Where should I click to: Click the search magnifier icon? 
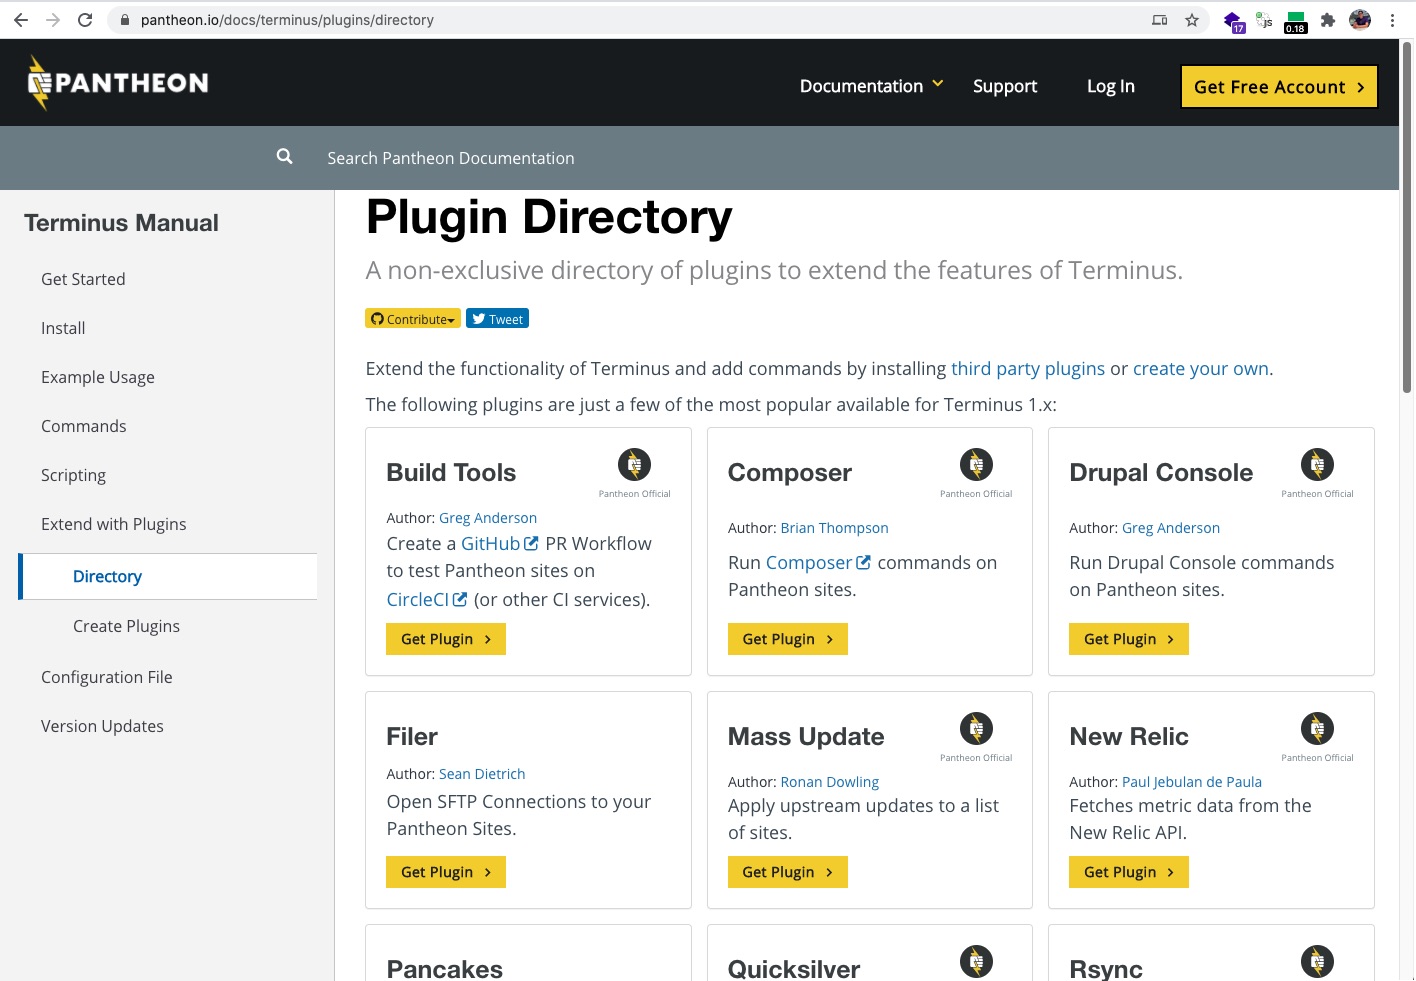(285, 157)
